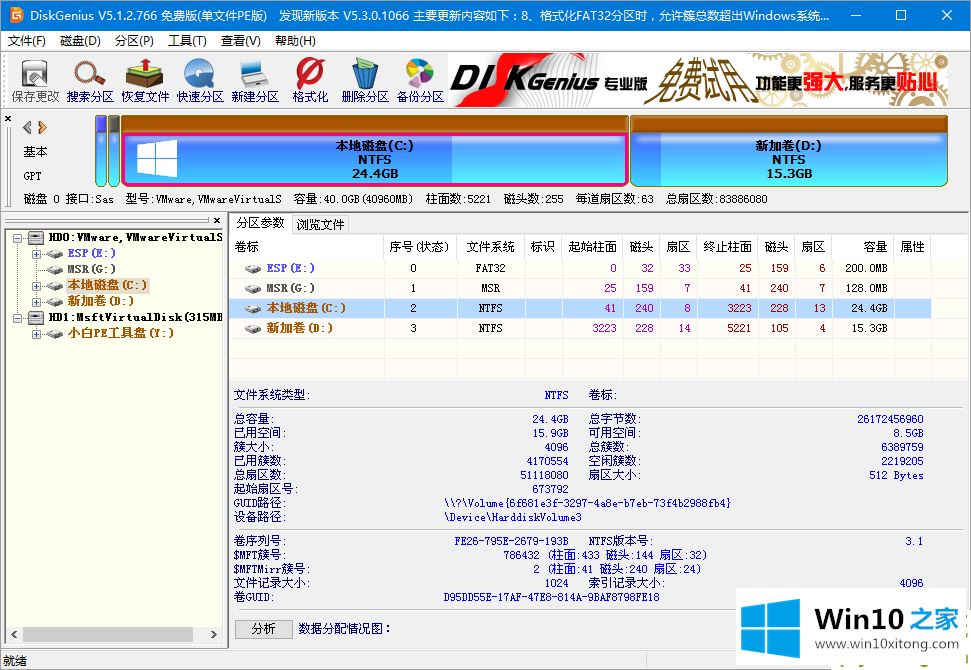Screen dimensions: 971x670
Task: Collapse the HD0:VMware disk node
Action: (x=18, y=238)
